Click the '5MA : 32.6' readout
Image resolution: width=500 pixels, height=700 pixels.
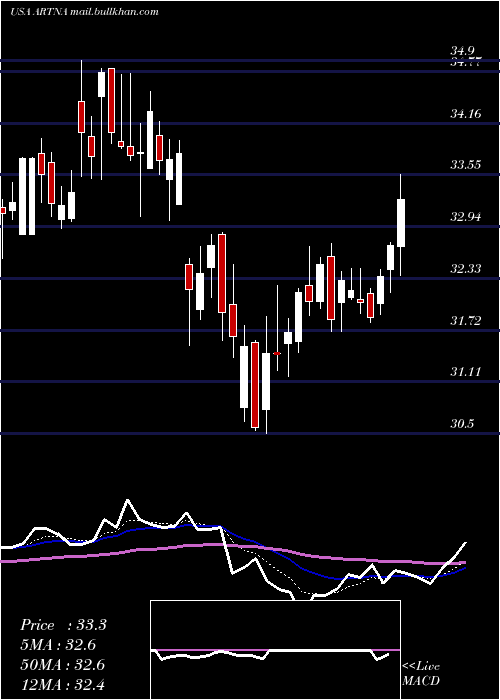click(58, 645)
